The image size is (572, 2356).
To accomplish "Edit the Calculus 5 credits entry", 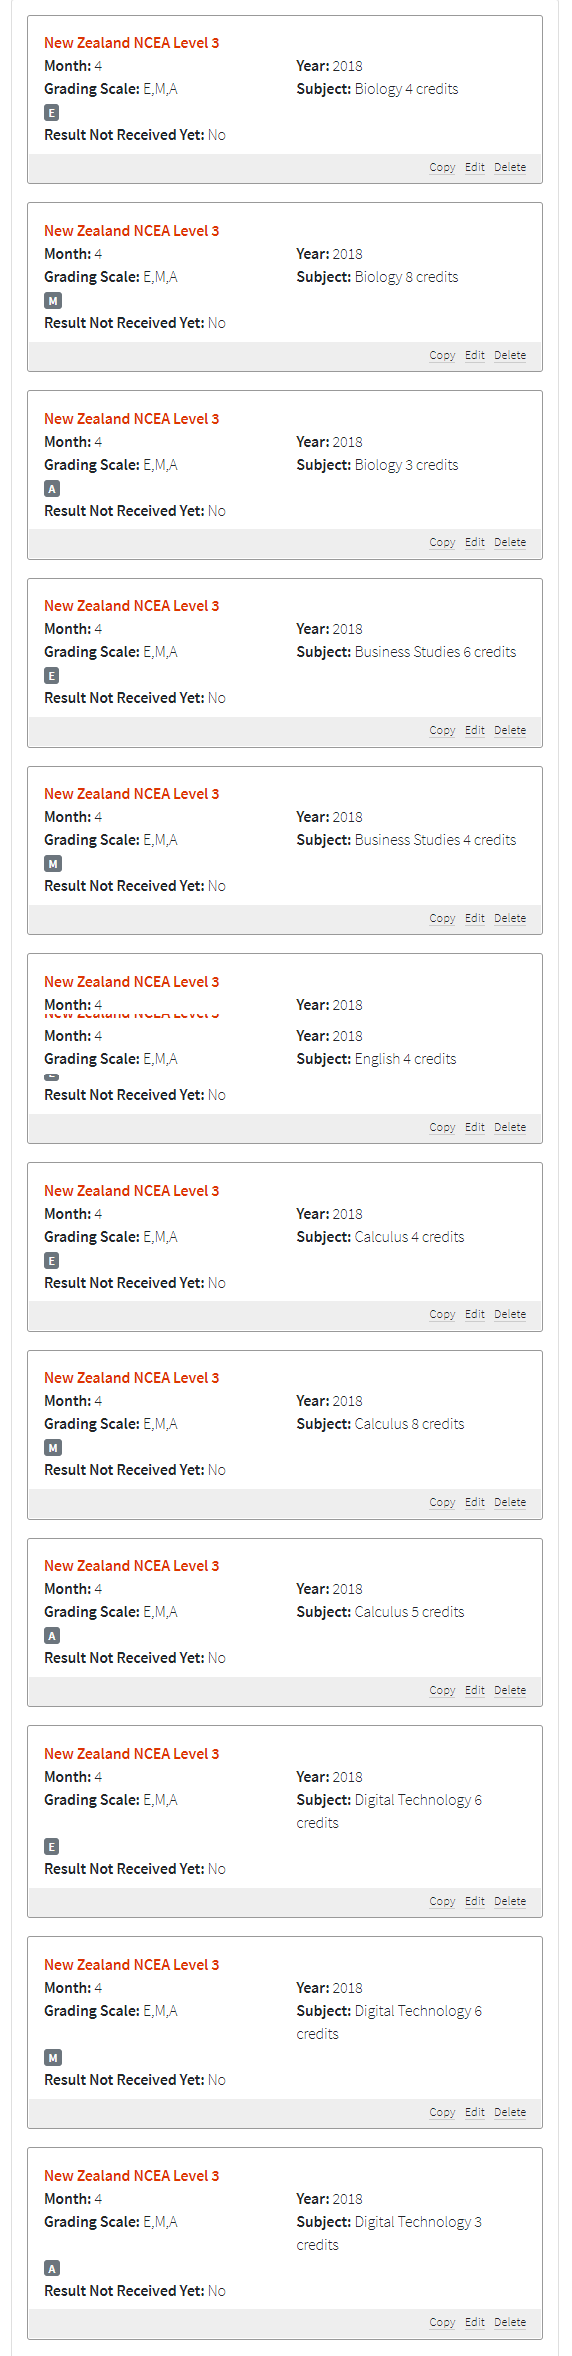I will coord(475,1690).
